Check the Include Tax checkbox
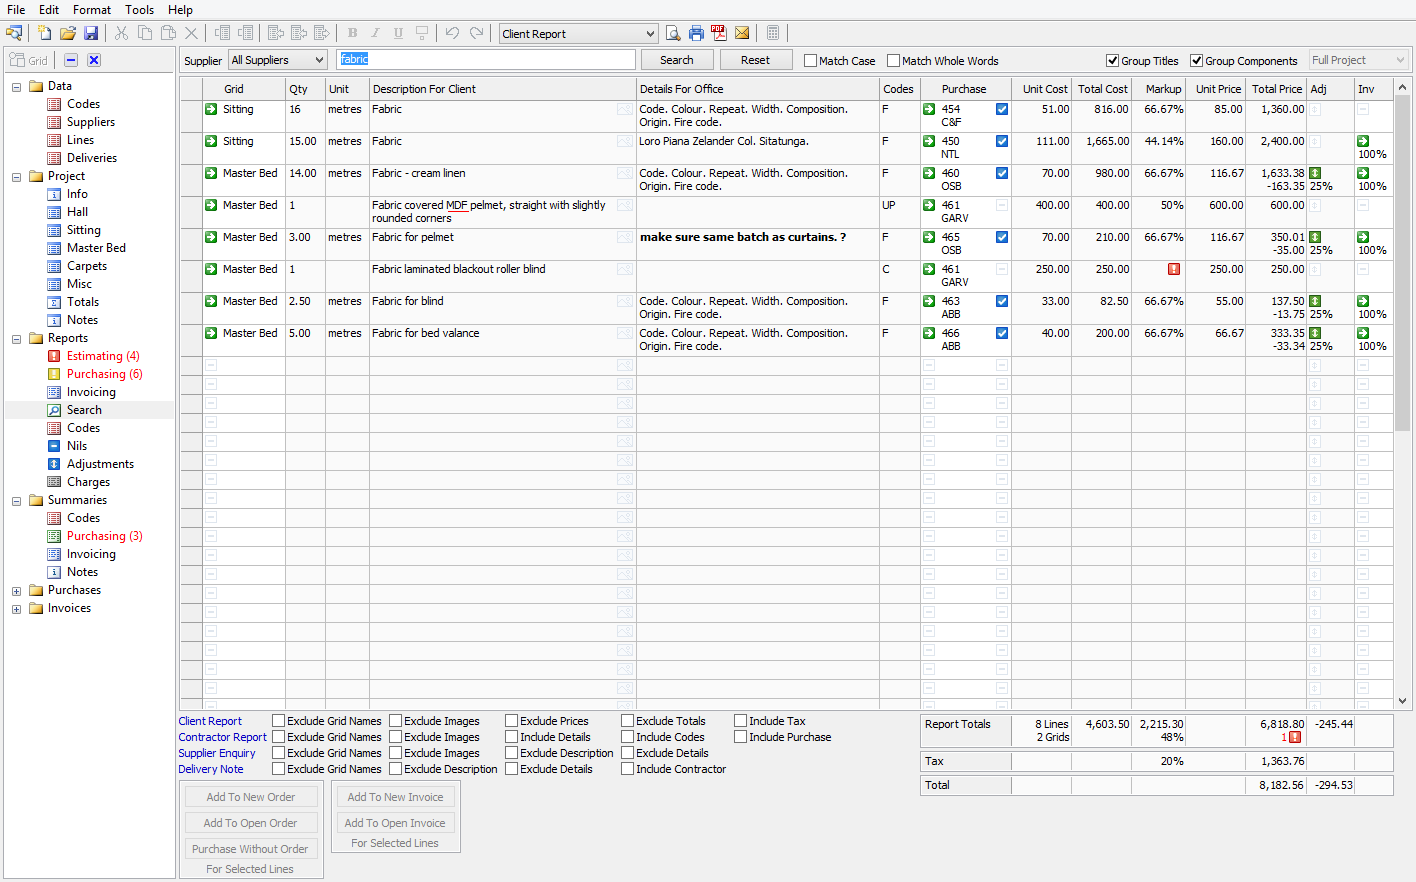This screenshot has height=882, width=1416. [740, 721]
